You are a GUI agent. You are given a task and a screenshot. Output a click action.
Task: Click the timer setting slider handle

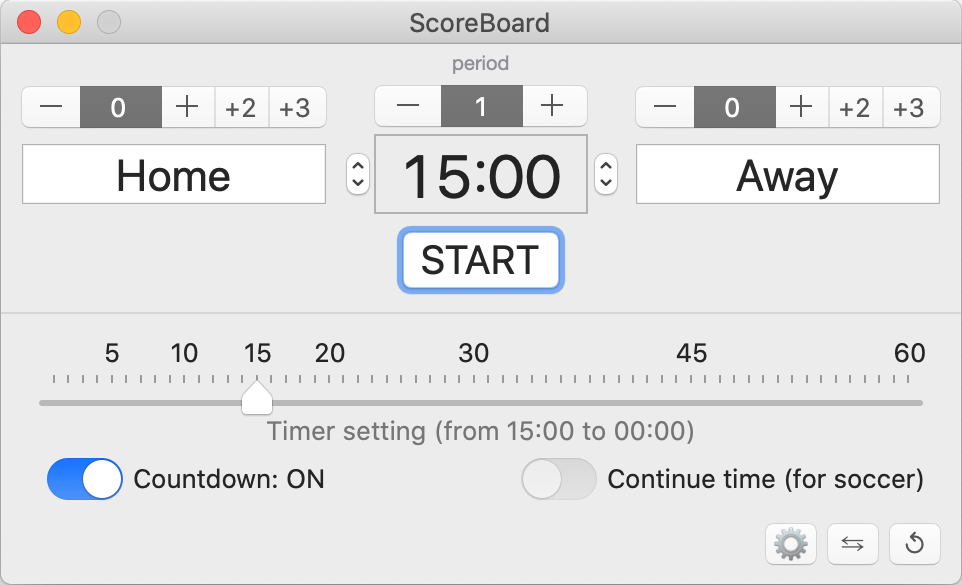tap(256, 398)
